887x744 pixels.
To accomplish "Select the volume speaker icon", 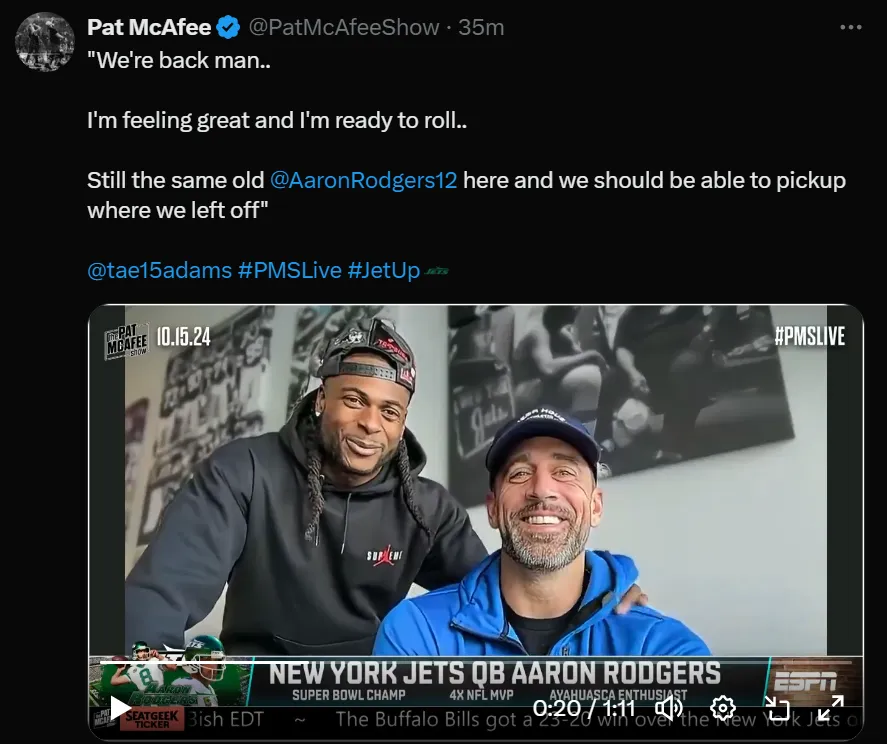I will (668, 708).
